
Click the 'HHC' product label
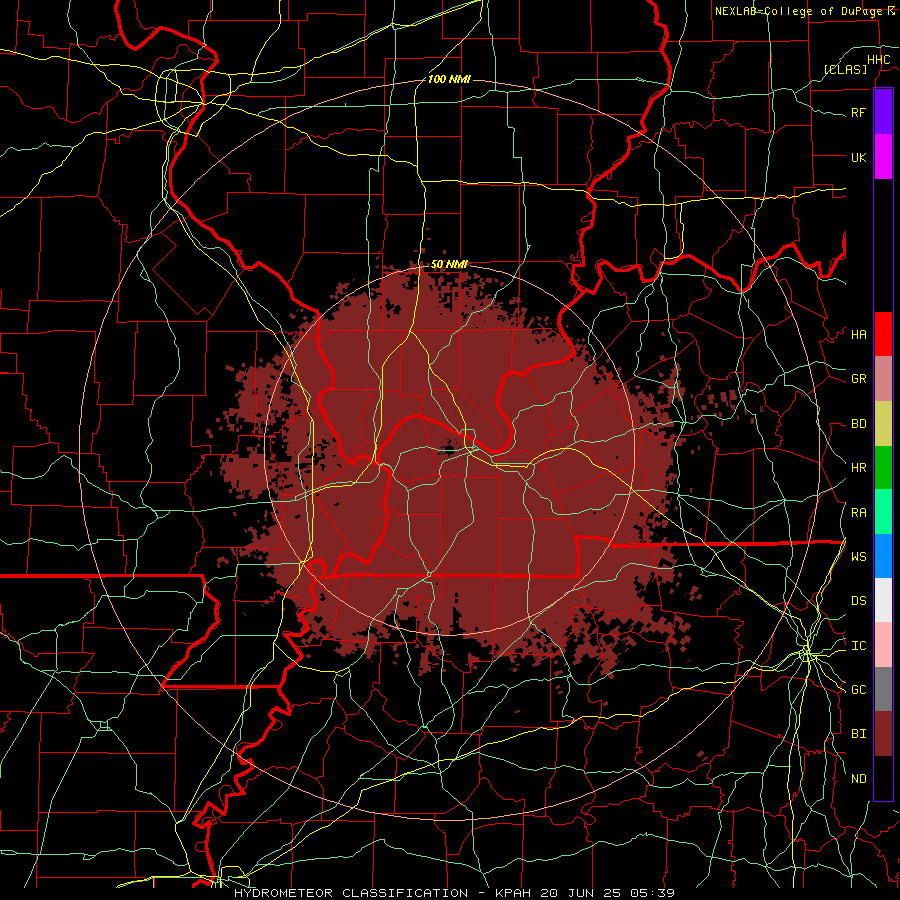[878, 60]
